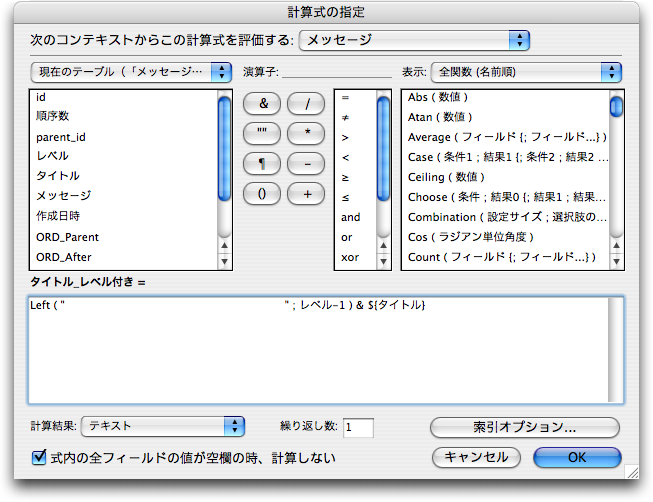Viewport: 653px width, 502px height.
Task: Toggle the do-not-calculate-if-empty checkbox
Action: (x=39, y=458)
